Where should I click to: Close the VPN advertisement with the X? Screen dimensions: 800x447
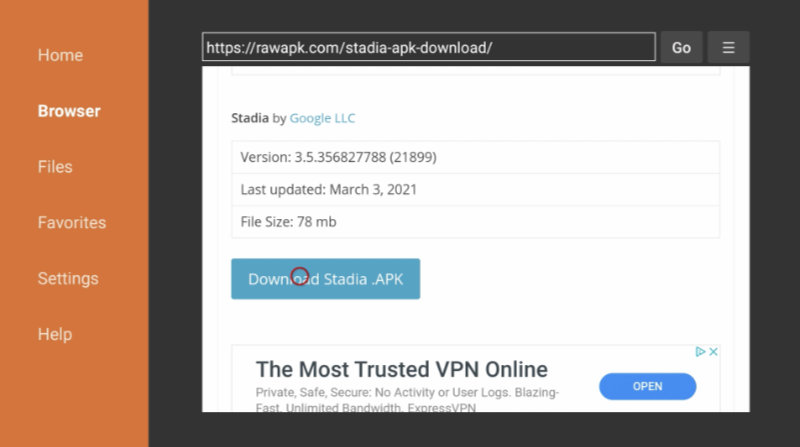click(713, 352)
